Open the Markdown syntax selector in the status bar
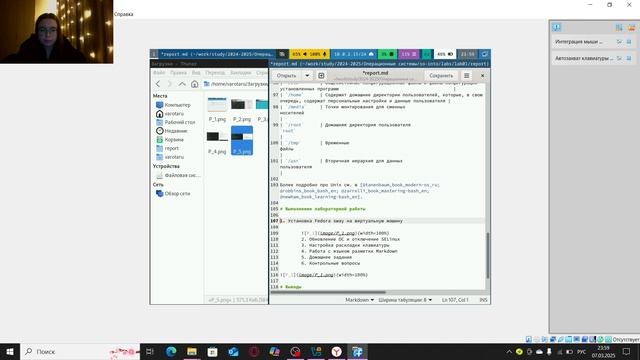This screenshot has width=640, height=360. (x=359, y=300)
